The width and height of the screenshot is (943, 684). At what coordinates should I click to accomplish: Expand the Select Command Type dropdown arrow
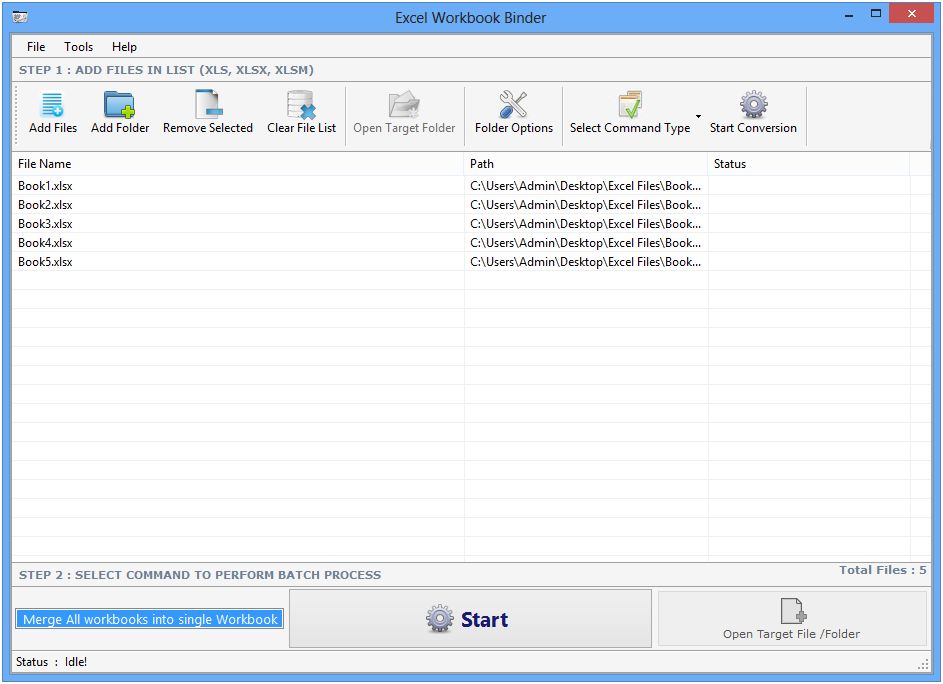coord(698,116)
